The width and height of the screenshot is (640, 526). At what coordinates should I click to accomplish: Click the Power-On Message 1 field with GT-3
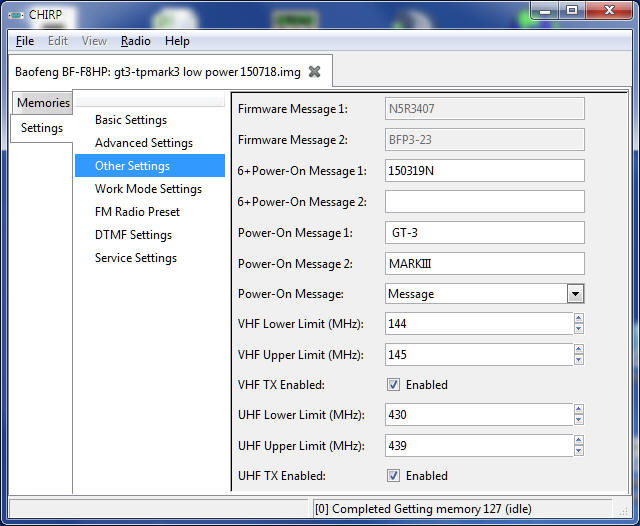click(x=484, y=233)
